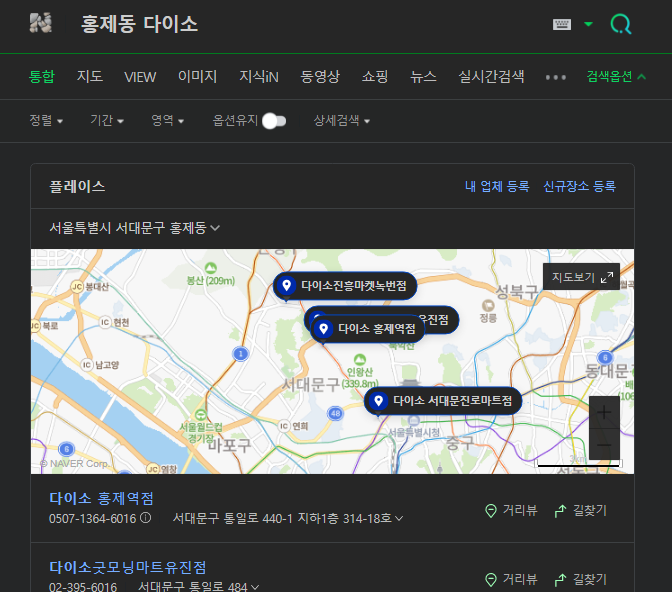Screen dimensions: 672x592
Task: Click the 플레이스 section heading
Action: [x=77, y=186]
